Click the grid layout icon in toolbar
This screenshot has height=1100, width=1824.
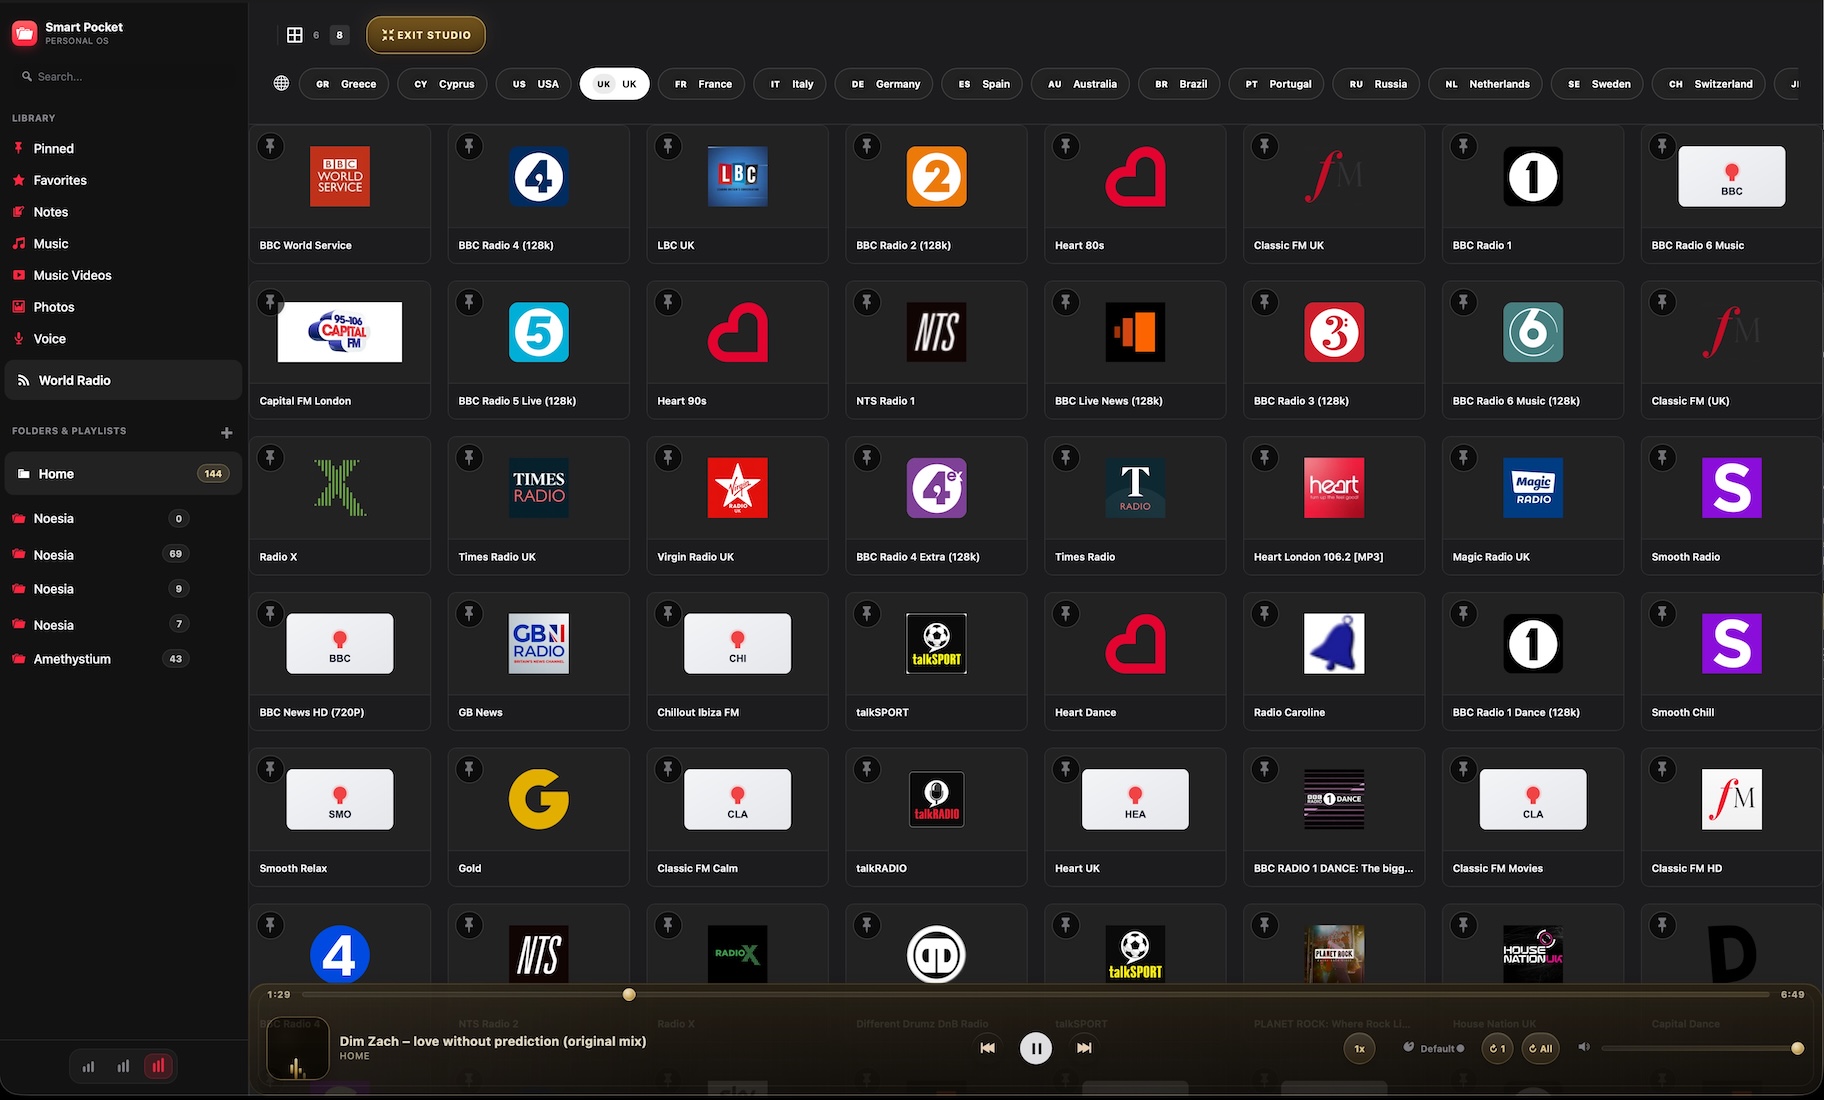click(294, 35)
